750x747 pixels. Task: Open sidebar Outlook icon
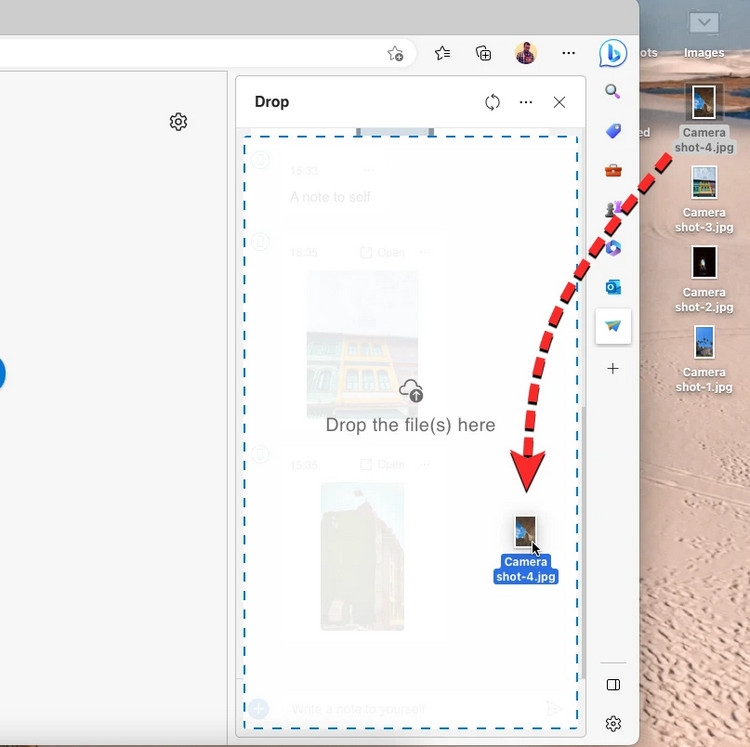(x=613, y=287)
